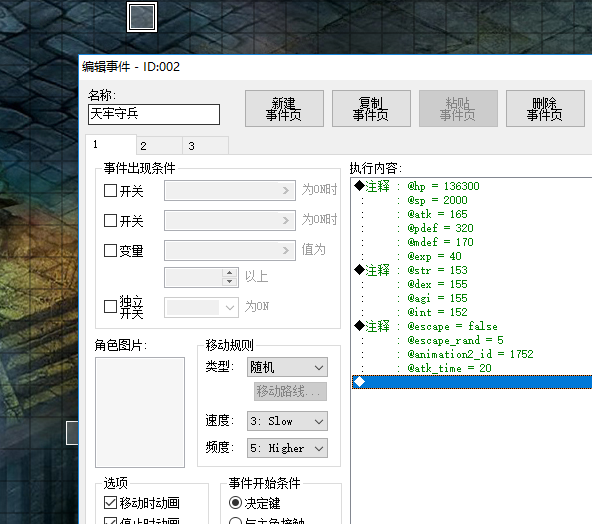Select the @atk = 165 line

(x=472, y=214)
